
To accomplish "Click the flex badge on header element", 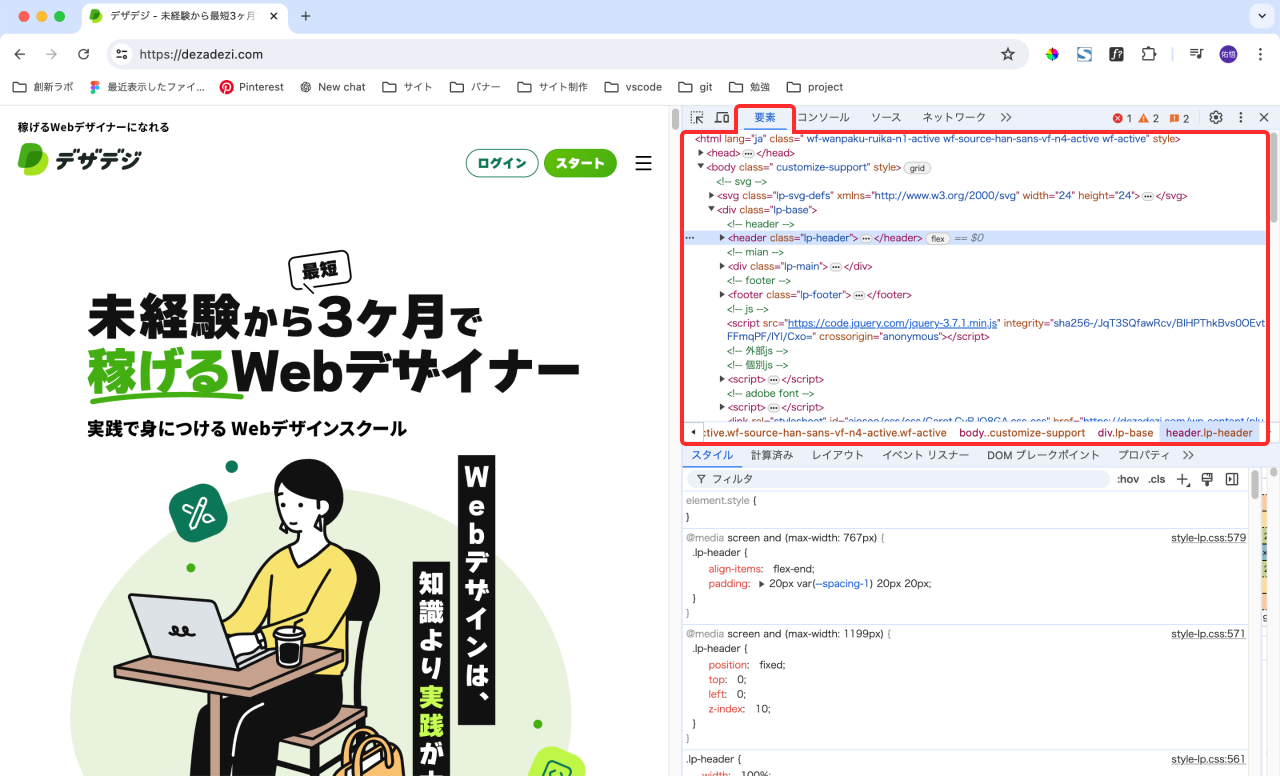I will (937, 239).
